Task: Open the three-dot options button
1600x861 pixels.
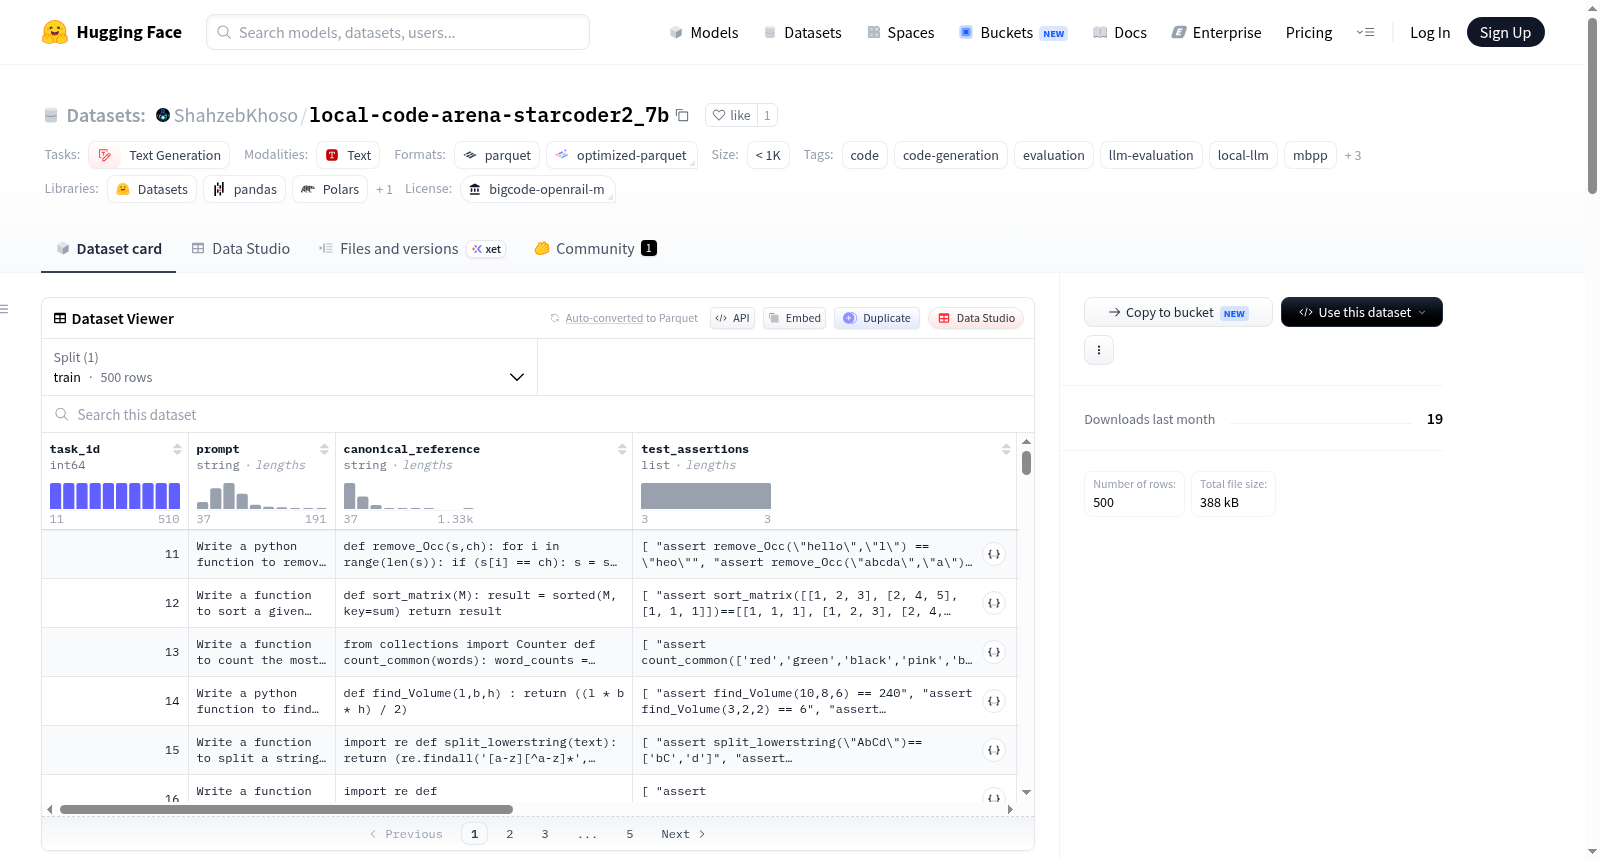Action: coord(1099,350)
